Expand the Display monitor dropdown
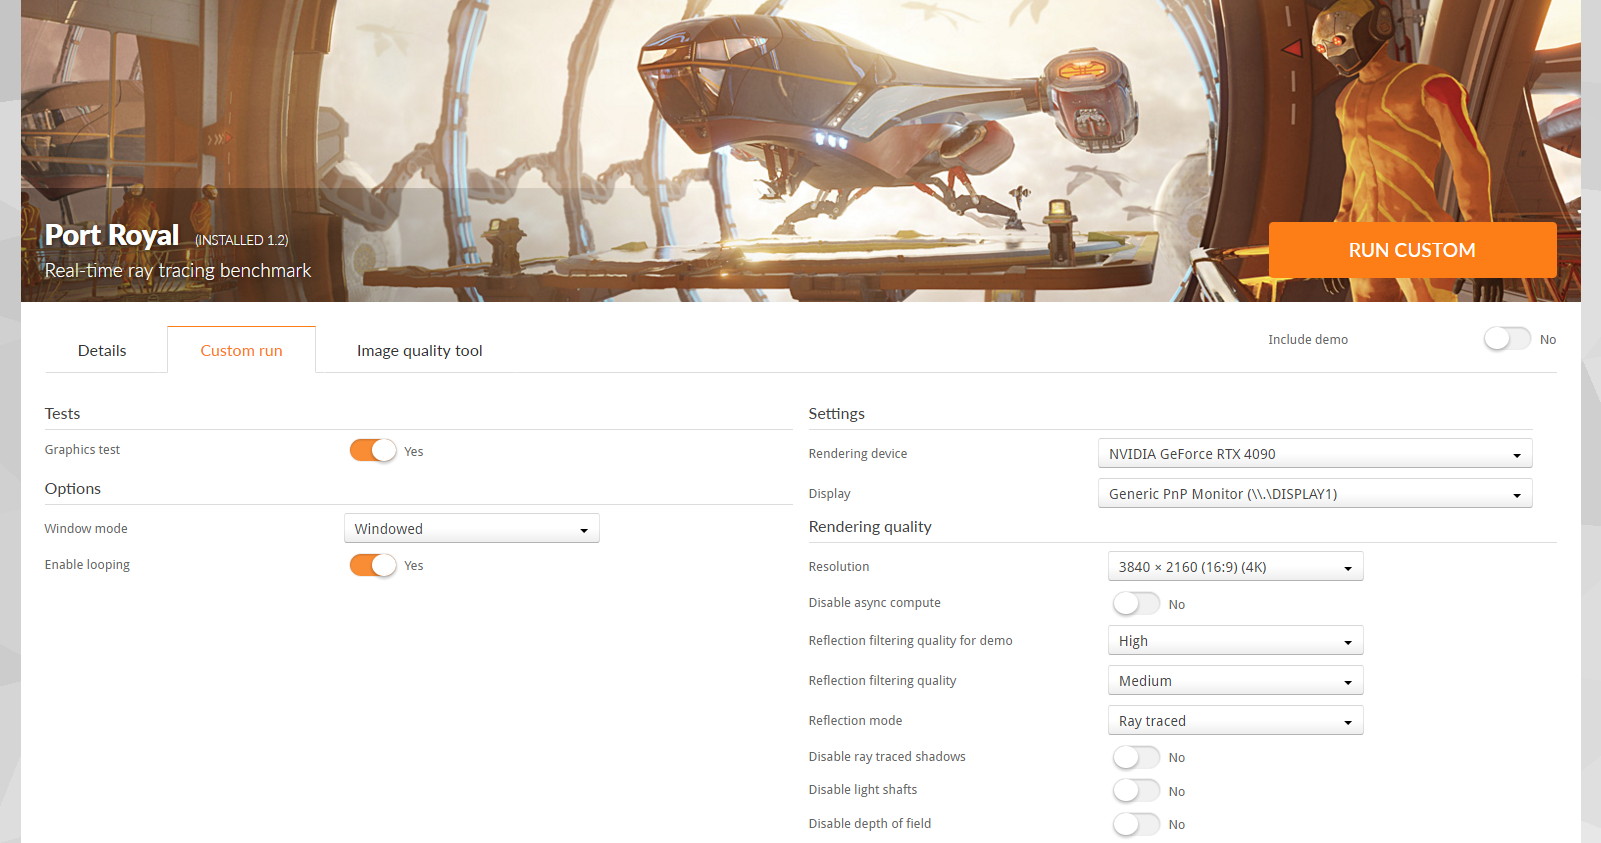The height and width of the screenshot is (843, 1601). click(1315, 493)
